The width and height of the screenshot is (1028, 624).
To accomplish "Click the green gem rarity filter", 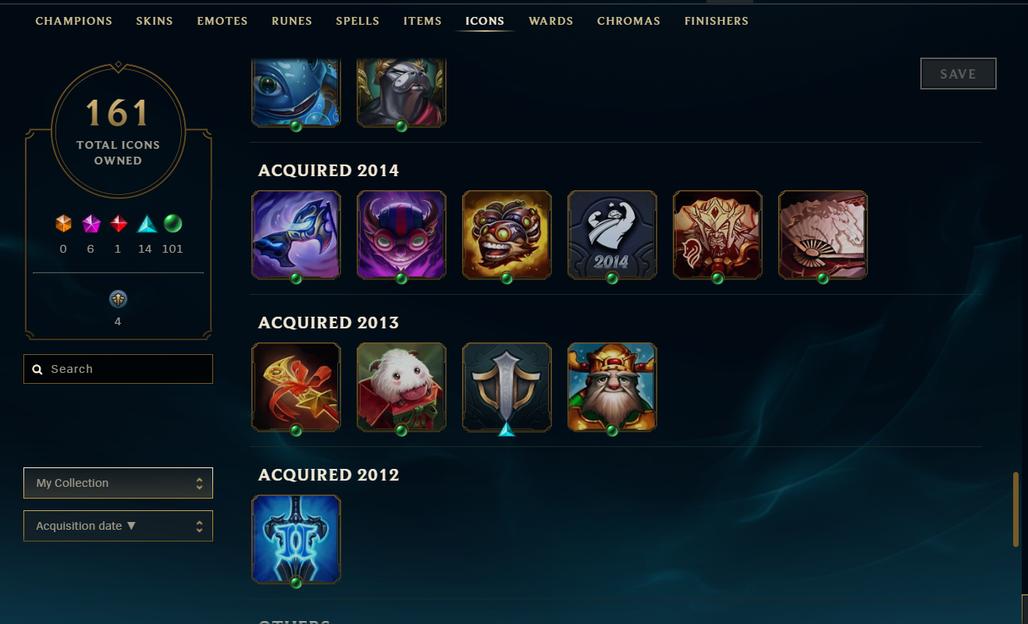I will (x=172, y=224).
